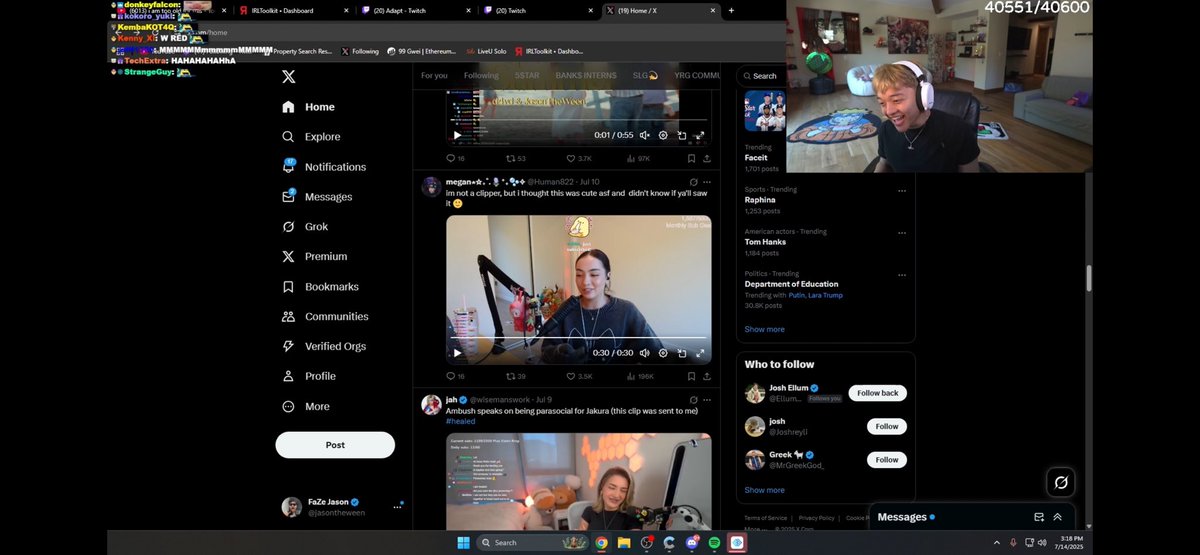Open Verified Orgs in the sidebar
The height and width of the screenshot is (555, 1200).
click(324, 346)
